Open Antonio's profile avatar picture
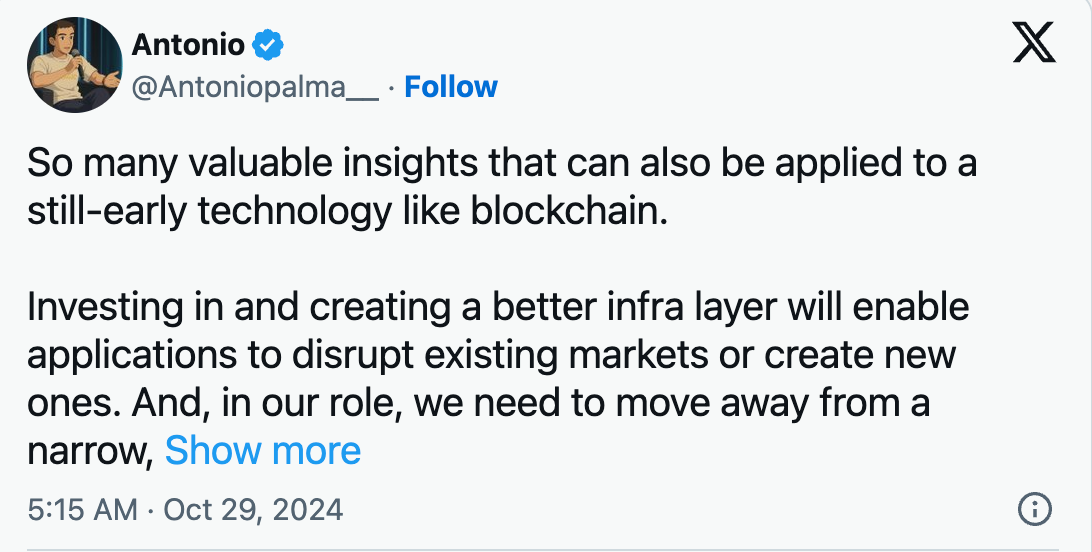 pyautogui.click(x=68, y=65)
